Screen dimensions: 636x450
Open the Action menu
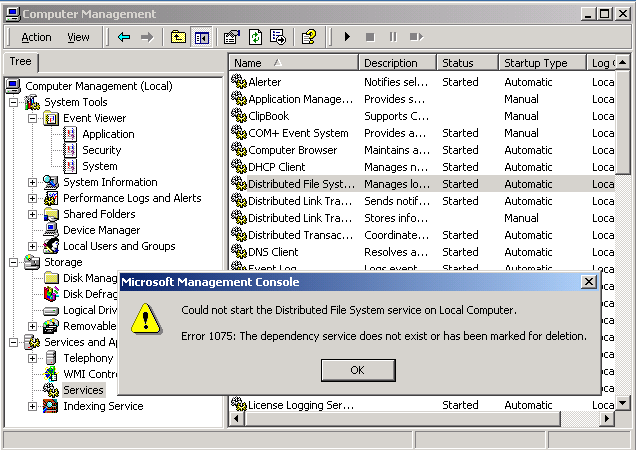(x=36, y=37)
